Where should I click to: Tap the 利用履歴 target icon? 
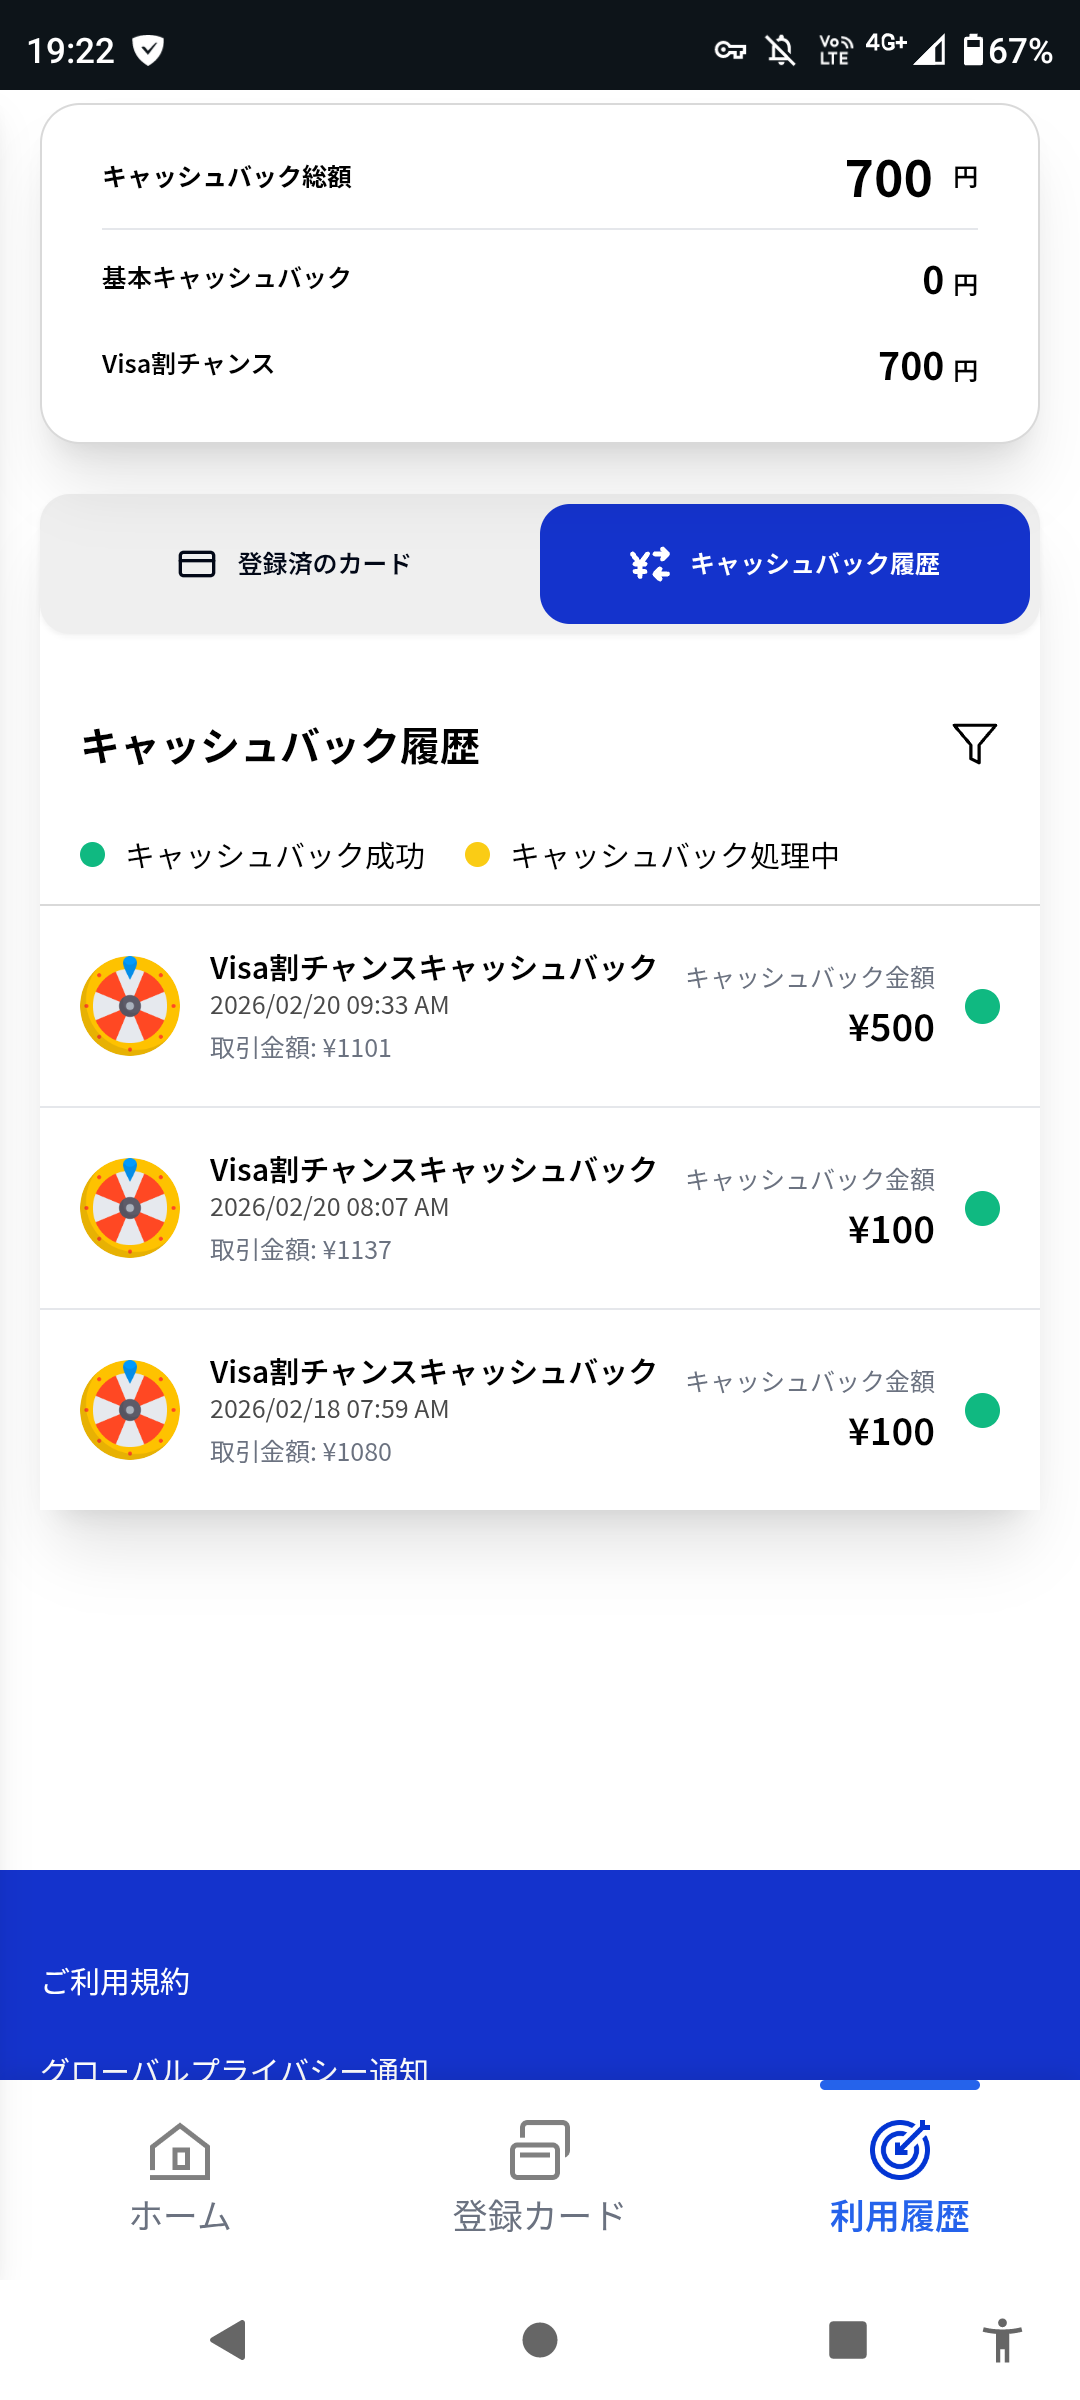tap(900, 2150)
